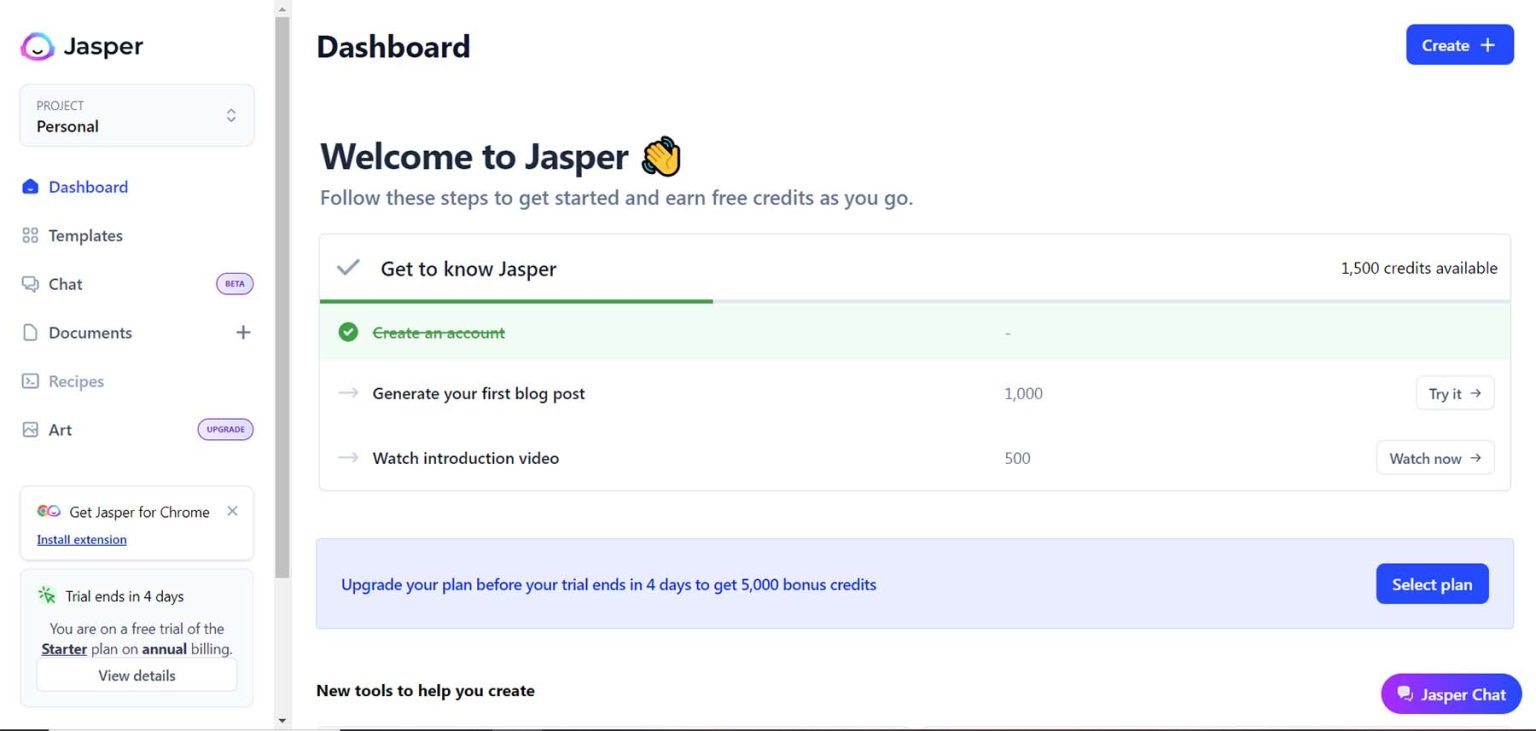Click the Jasper logo

tap(37, 46)
